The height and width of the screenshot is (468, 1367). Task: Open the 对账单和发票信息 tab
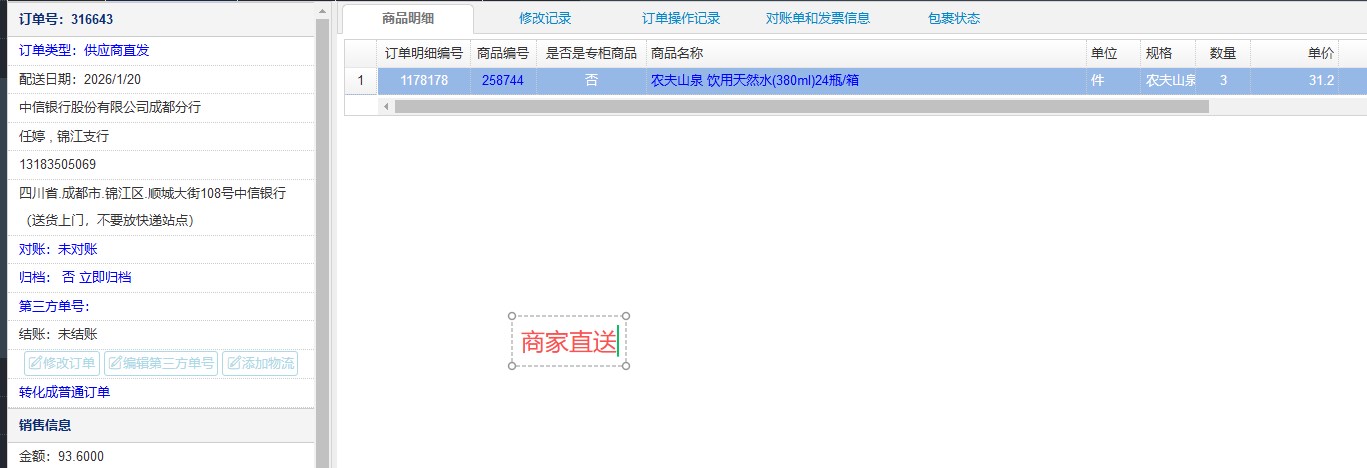tap(817, 18)
